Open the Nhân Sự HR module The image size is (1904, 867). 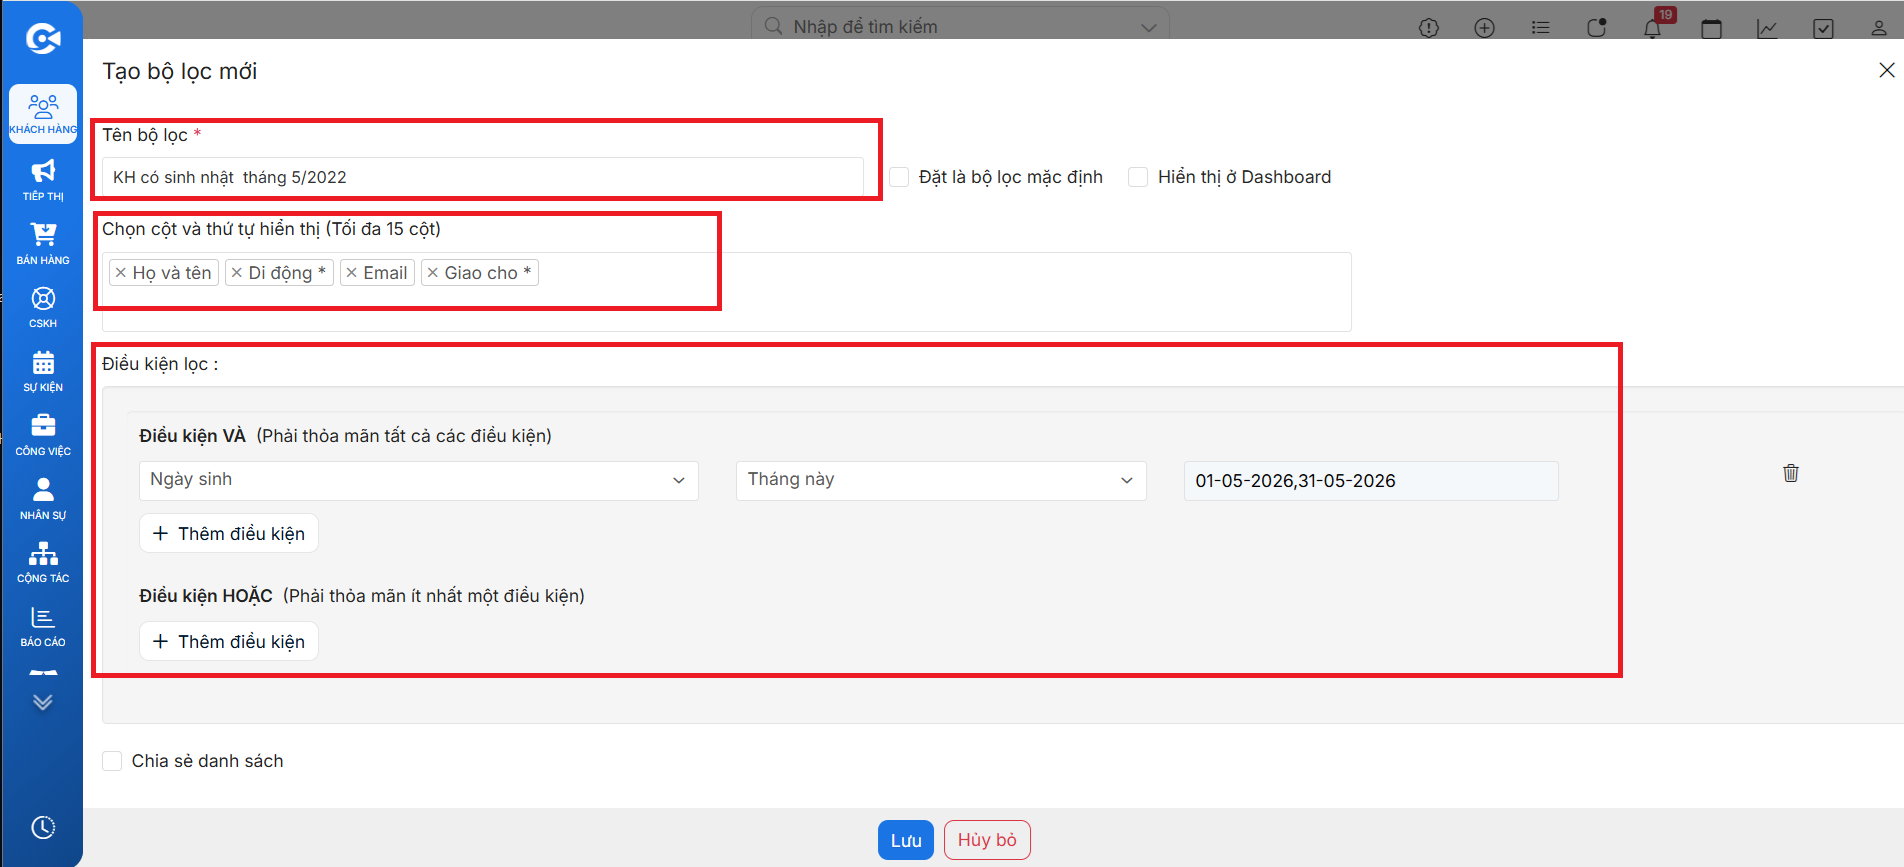(43, 499)
